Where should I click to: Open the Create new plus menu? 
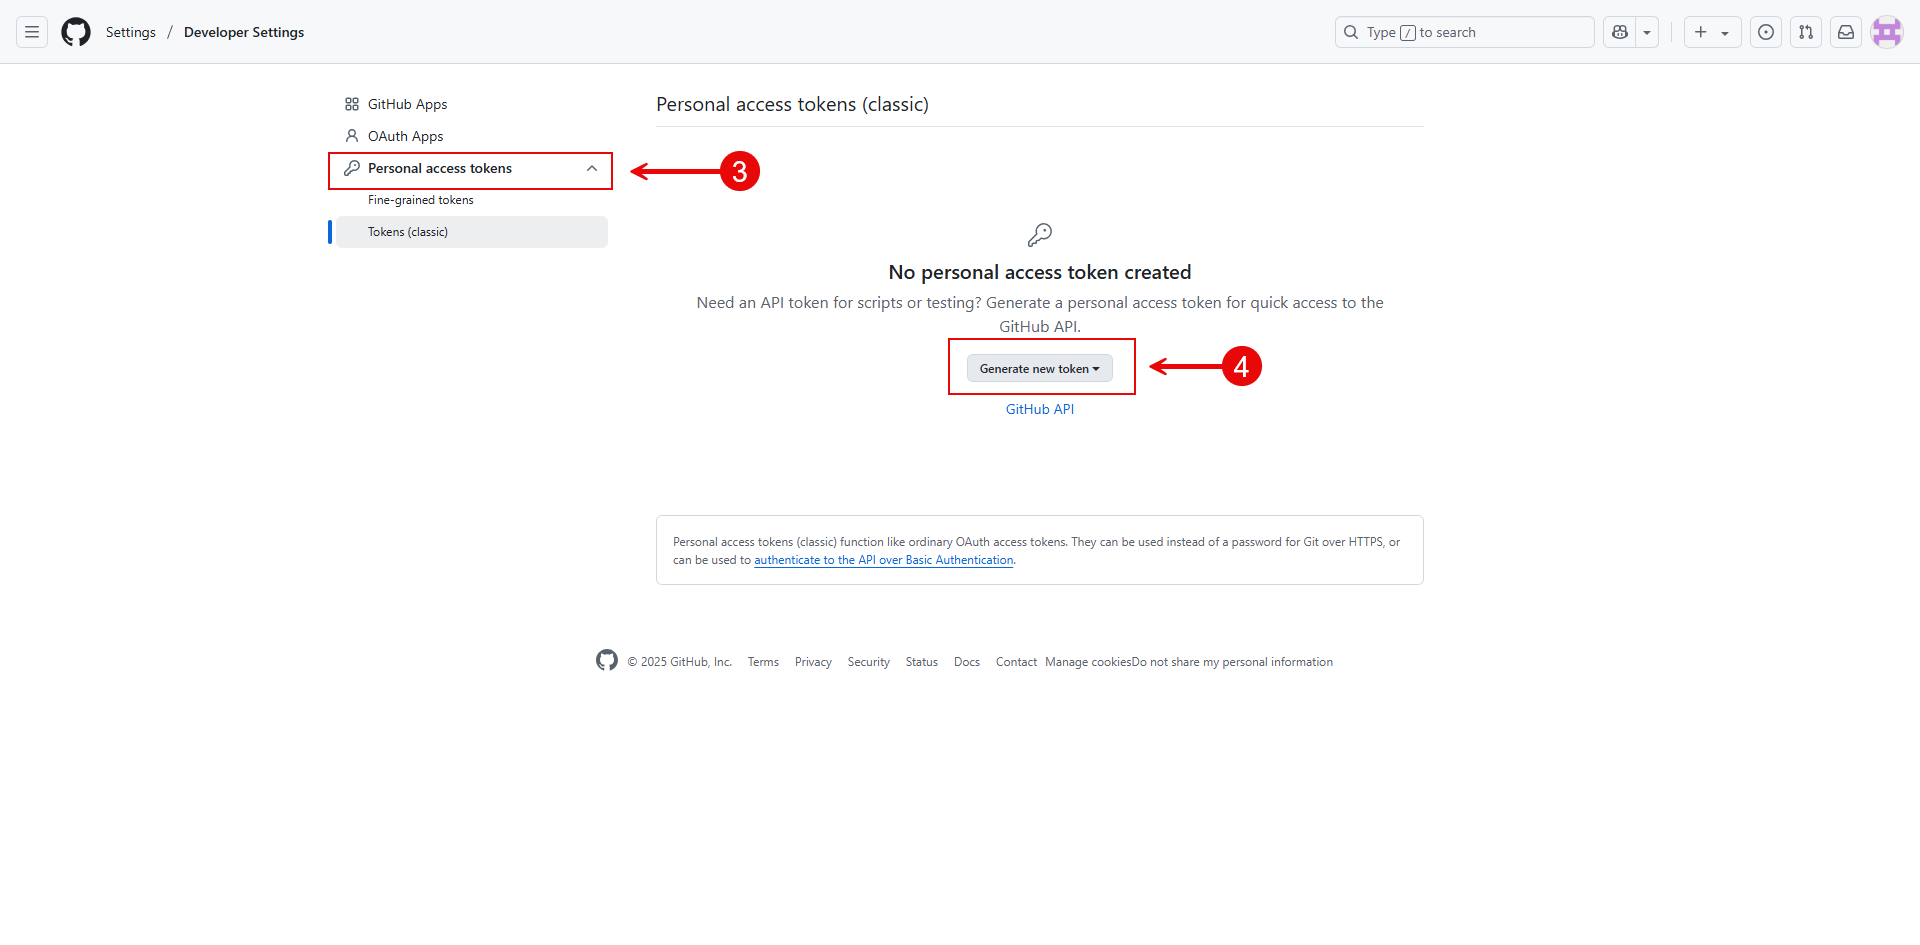[x=1712, y=32]
